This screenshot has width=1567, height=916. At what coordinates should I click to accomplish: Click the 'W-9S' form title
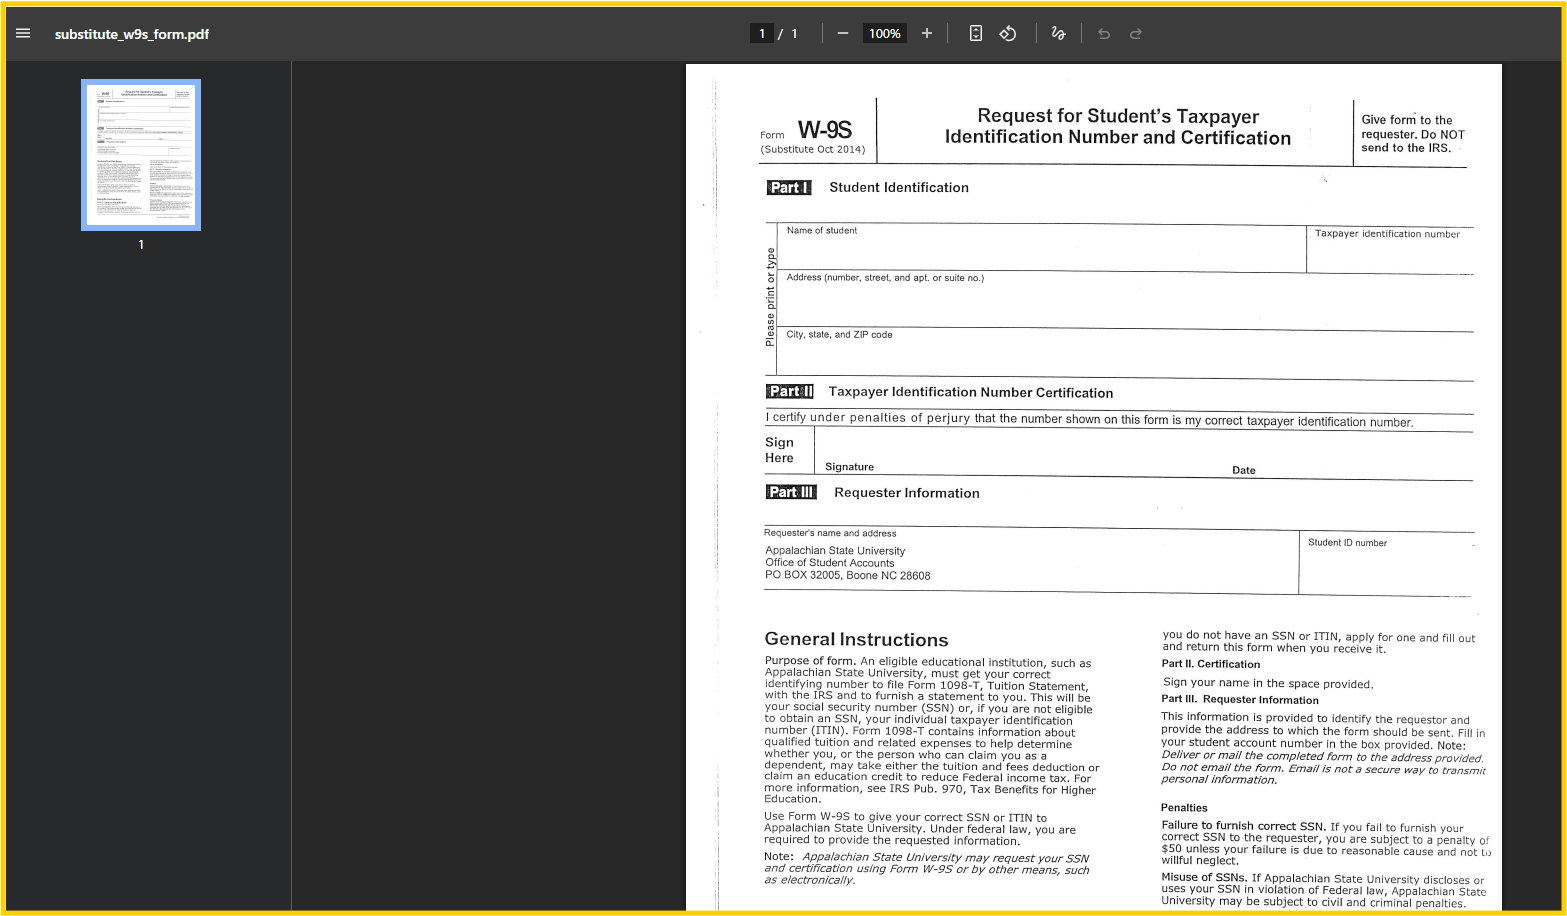tap(824, 130)
